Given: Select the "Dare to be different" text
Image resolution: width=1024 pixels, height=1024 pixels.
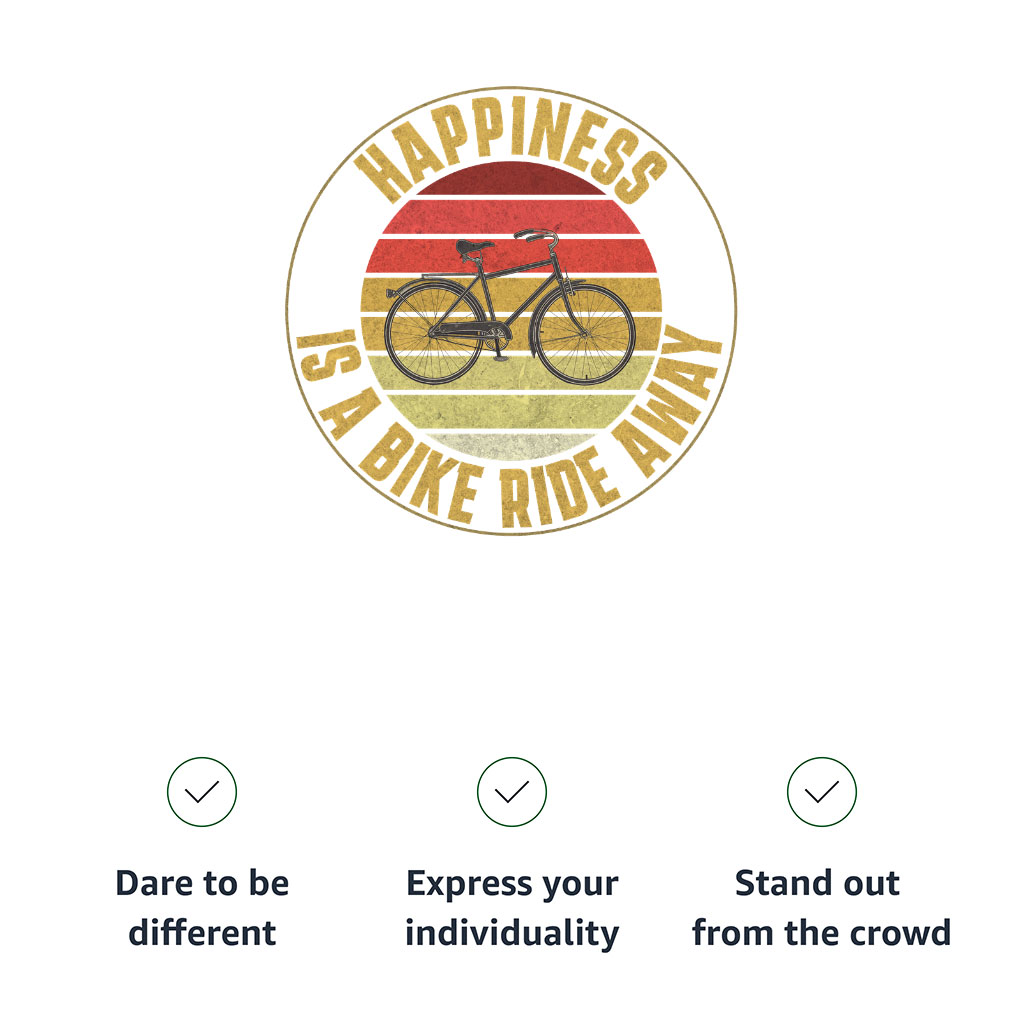Looking at the screenshot, I should [x=202, y=908].
